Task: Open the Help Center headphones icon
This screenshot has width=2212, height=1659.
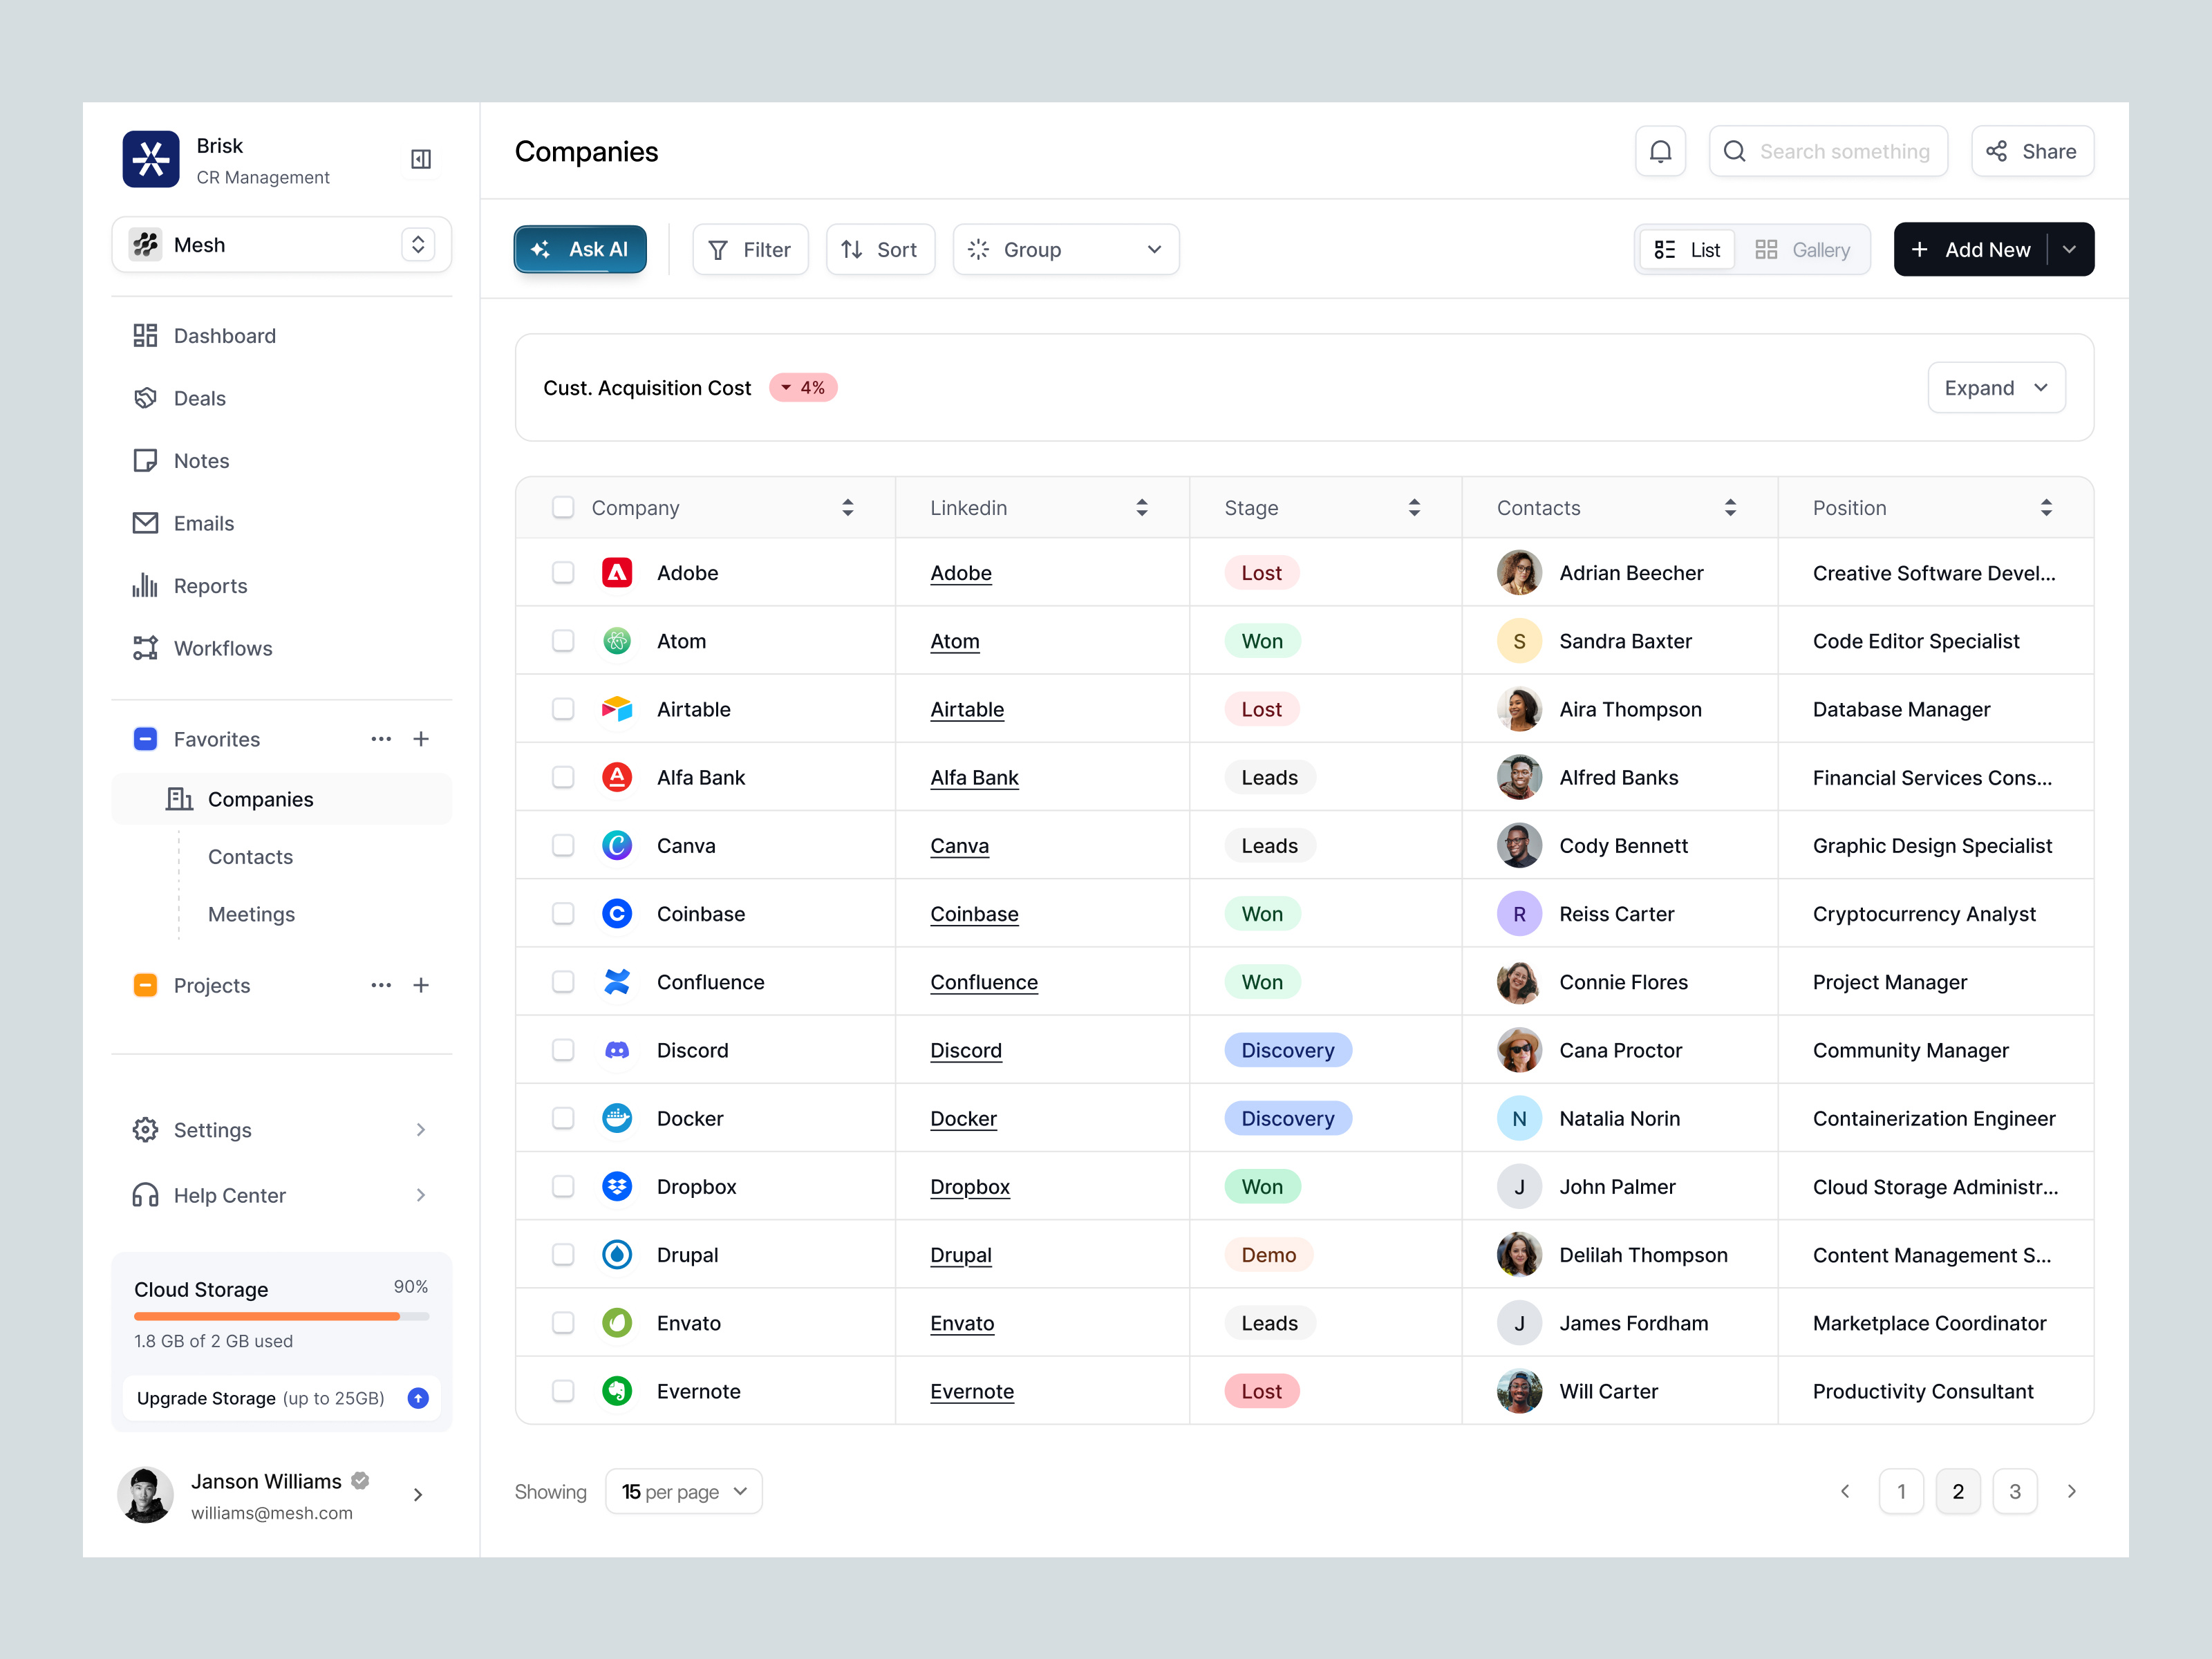Action: [146, 1195]
